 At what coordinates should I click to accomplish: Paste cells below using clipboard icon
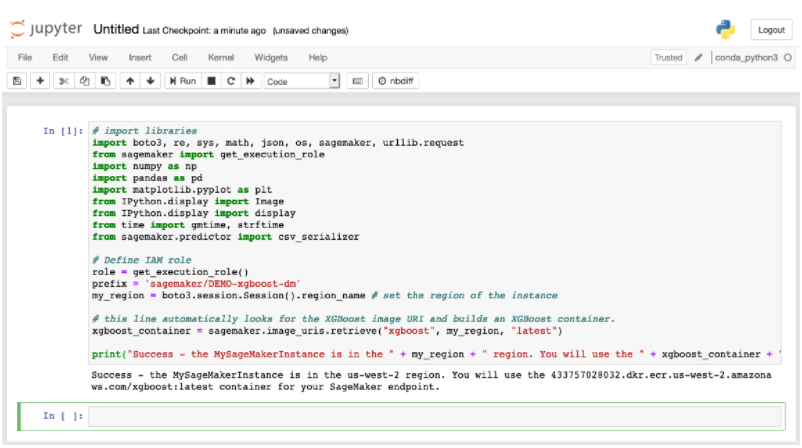pyautogui.click(x=106, y=81)
